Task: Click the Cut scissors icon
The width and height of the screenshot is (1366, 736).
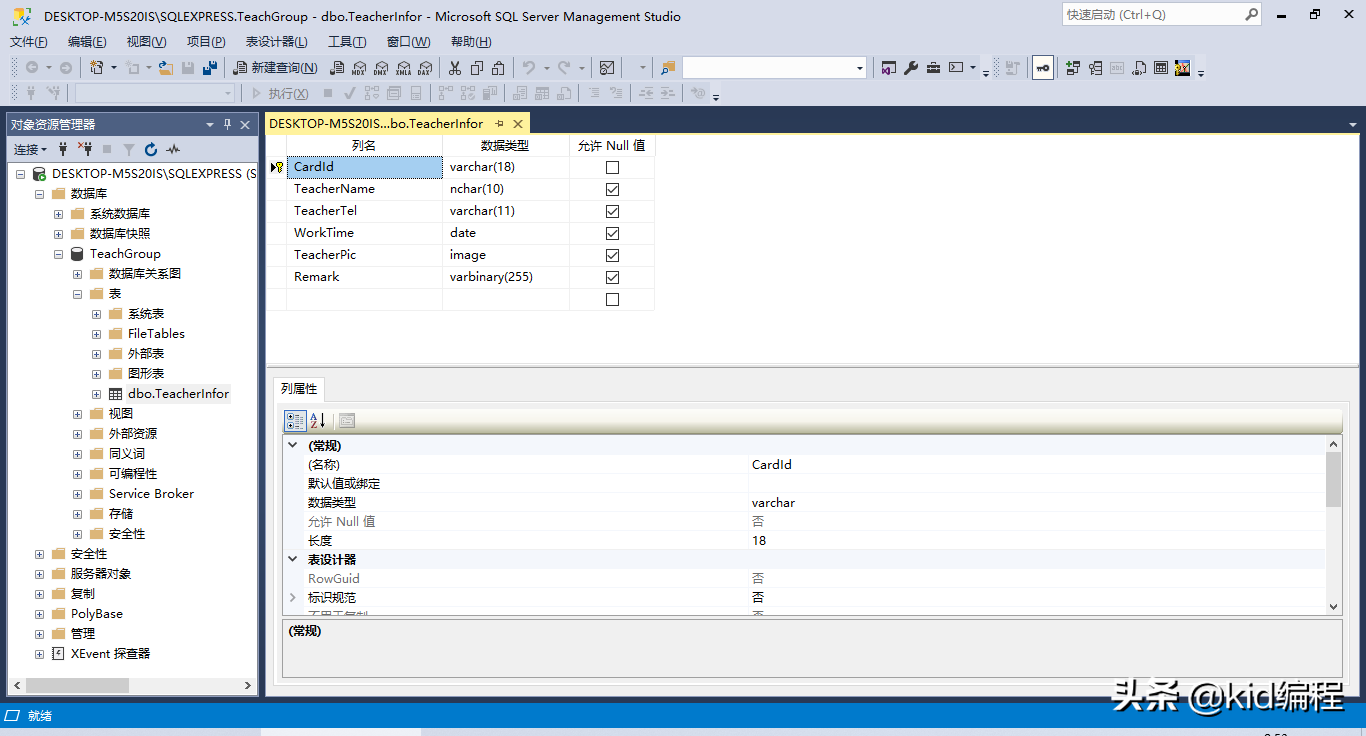Action: [x=455, y=68]
